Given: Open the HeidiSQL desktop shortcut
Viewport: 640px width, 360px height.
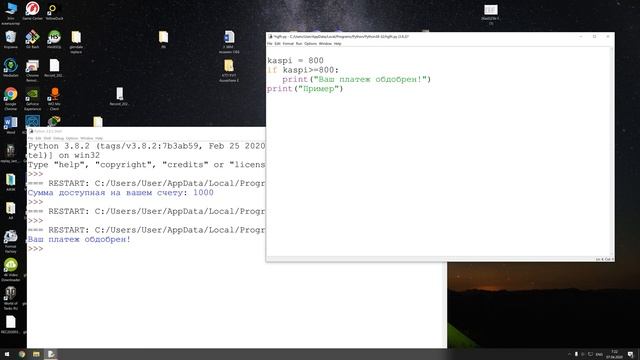Looking at the screenshot, I should [x=54, y=39].
